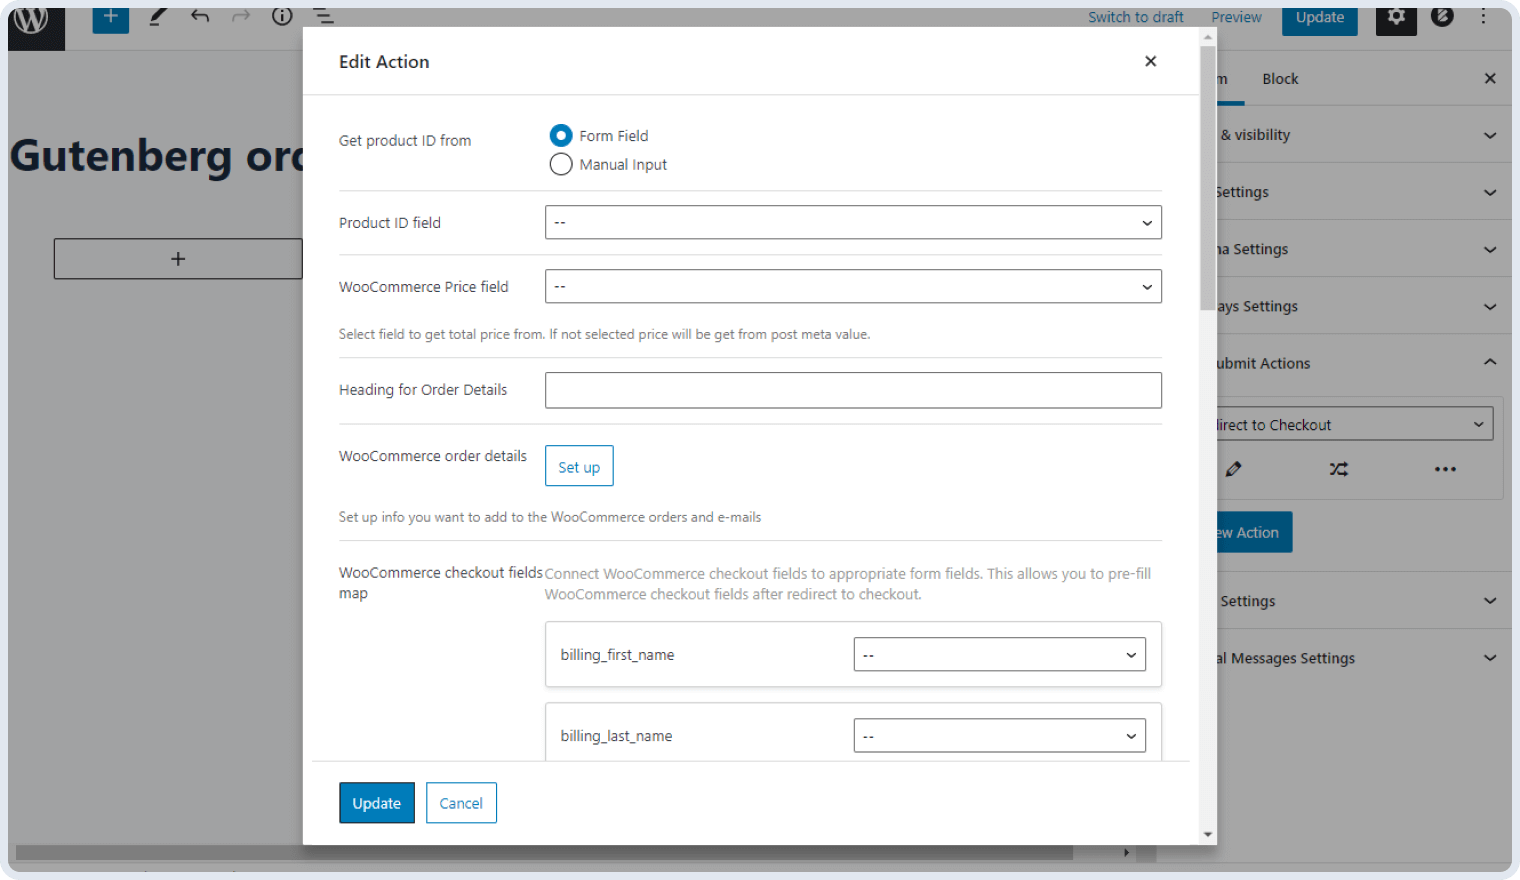This screenshot has width=1520, height=880.
Task: Click the Undo icon
Action: [x=199, y=17]
